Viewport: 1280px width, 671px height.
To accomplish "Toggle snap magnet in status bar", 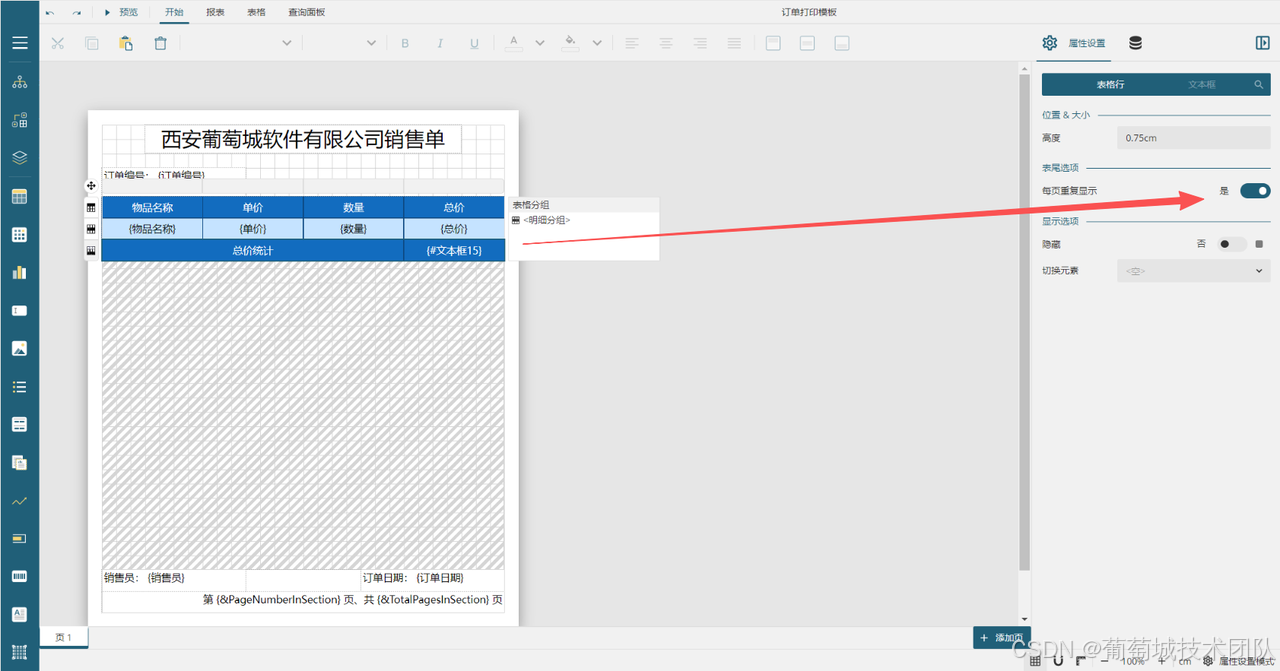I will (1058, 661).
